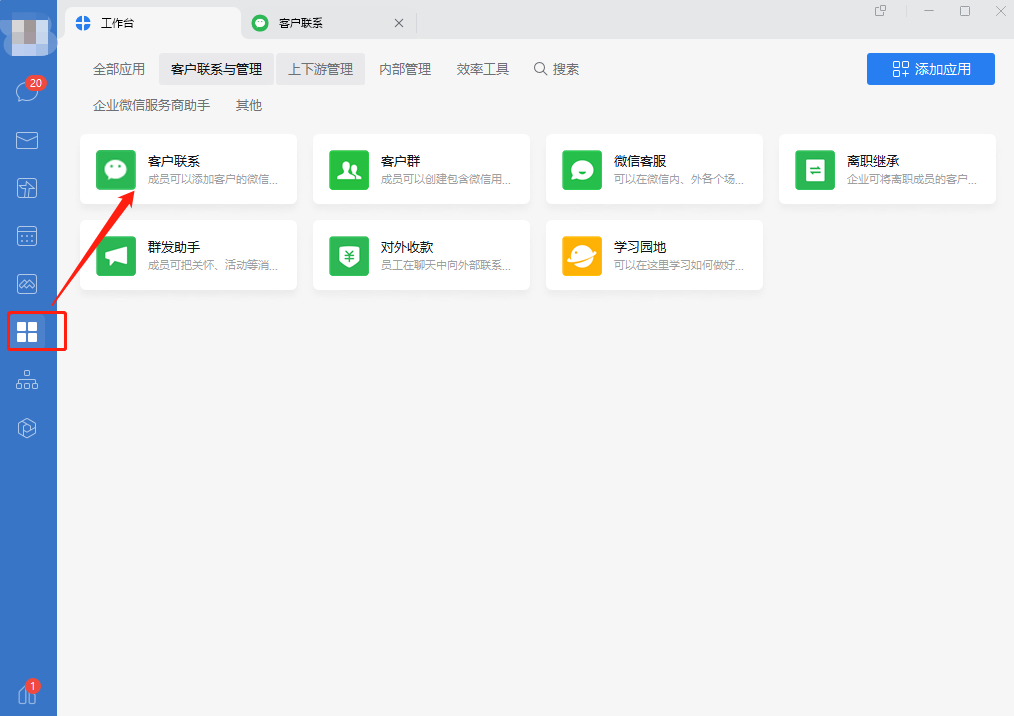Open the Messages chat icon in sidebar
Screen dimensions: 1014x716
click(27, 92)
